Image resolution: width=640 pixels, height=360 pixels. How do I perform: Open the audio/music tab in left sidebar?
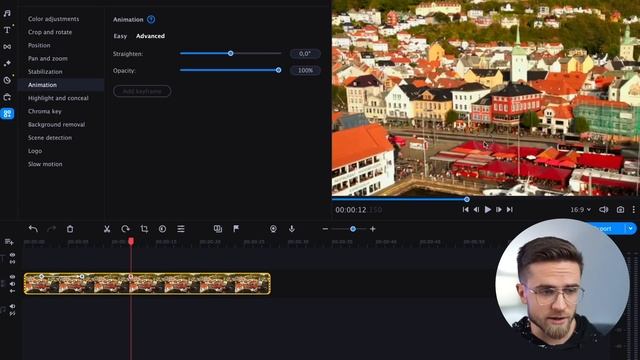click(7, 13)
